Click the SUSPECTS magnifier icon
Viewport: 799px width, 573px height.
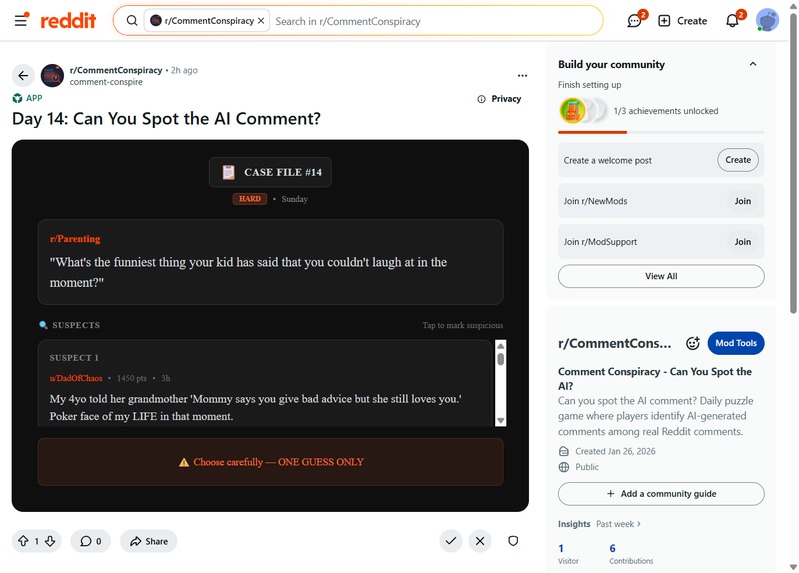point(43,325)
